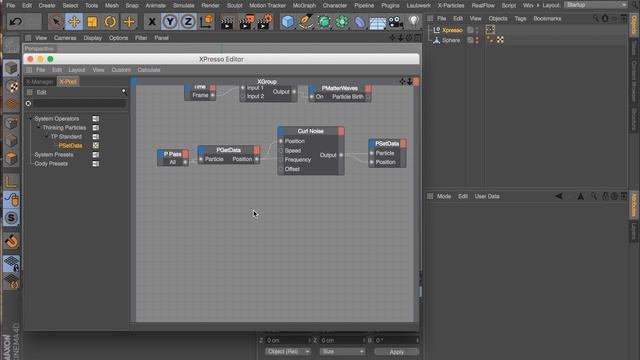Click the Output port of Curl Noise

(341, 155)
